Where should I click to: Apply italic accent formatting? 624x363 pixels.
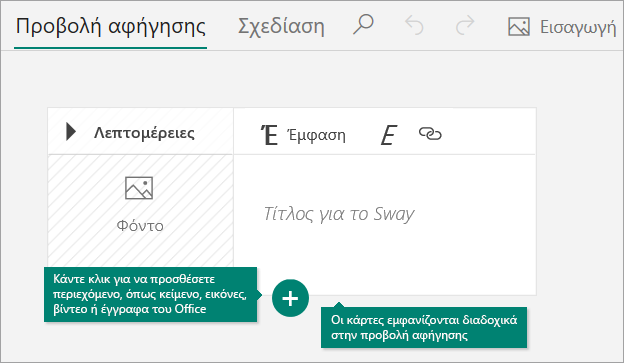388,135
